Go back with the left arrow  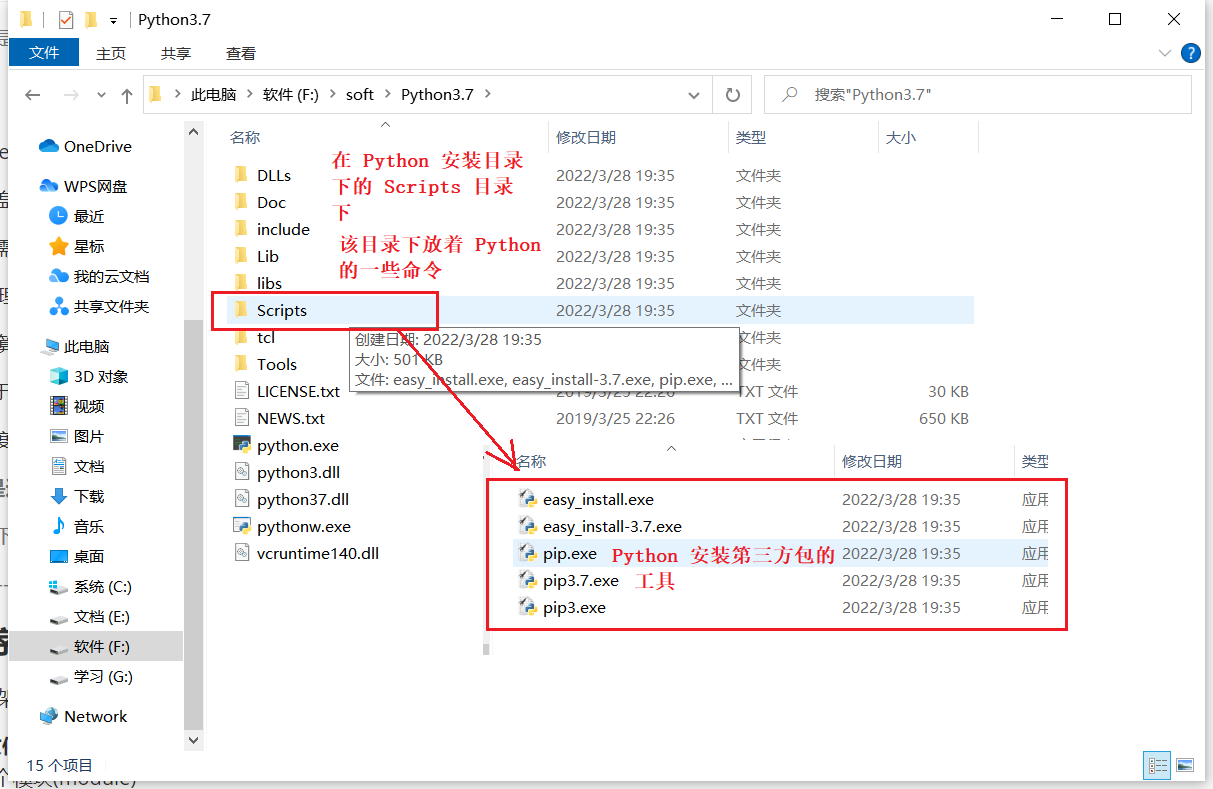point(32,95)
